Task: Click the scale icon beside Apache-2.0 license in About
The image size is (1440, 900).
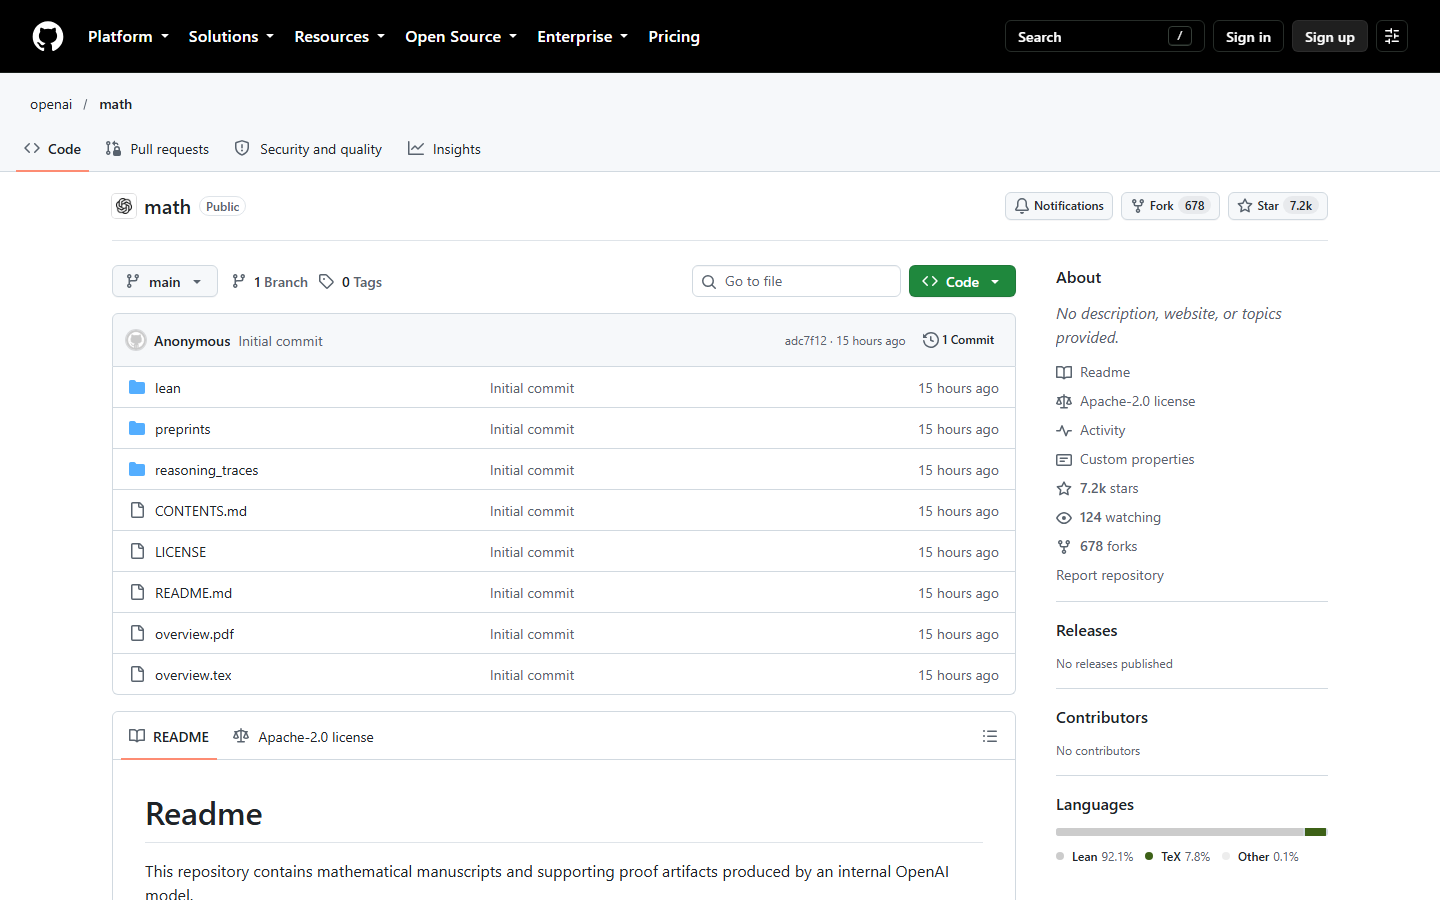Action: coord(1064,401)
